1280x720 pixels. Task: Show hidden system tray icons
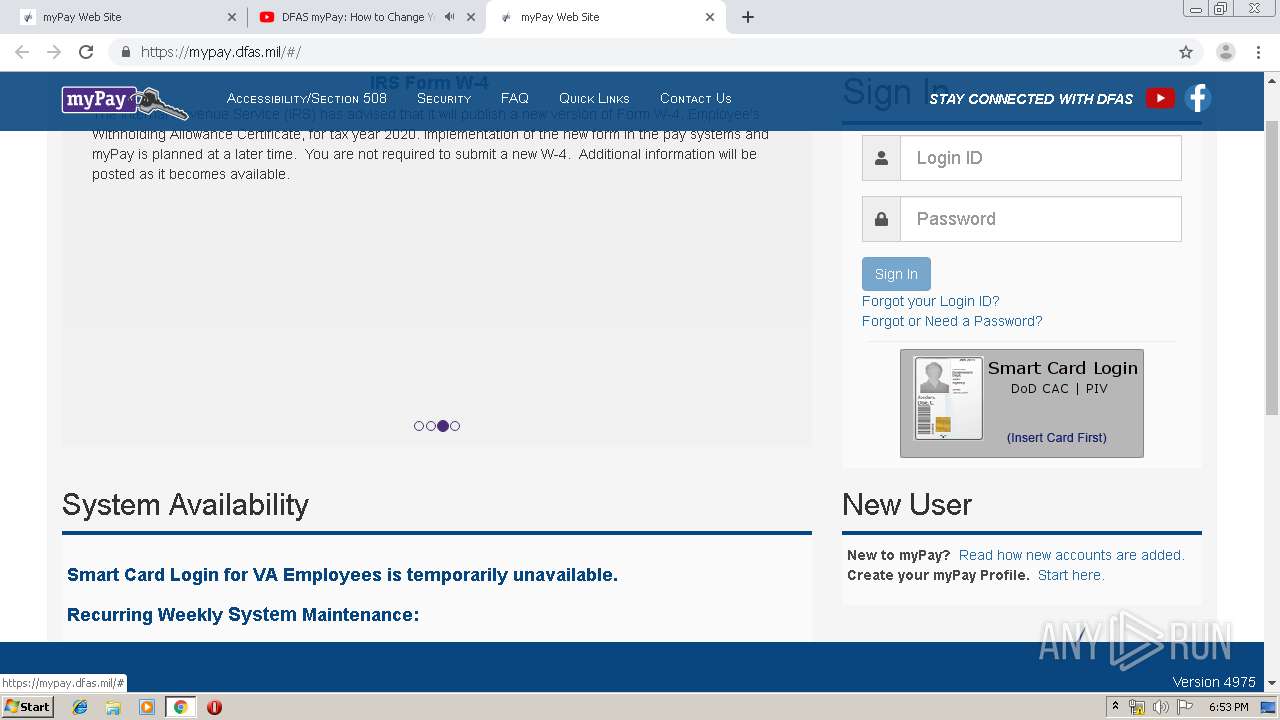coord(1116,707)
